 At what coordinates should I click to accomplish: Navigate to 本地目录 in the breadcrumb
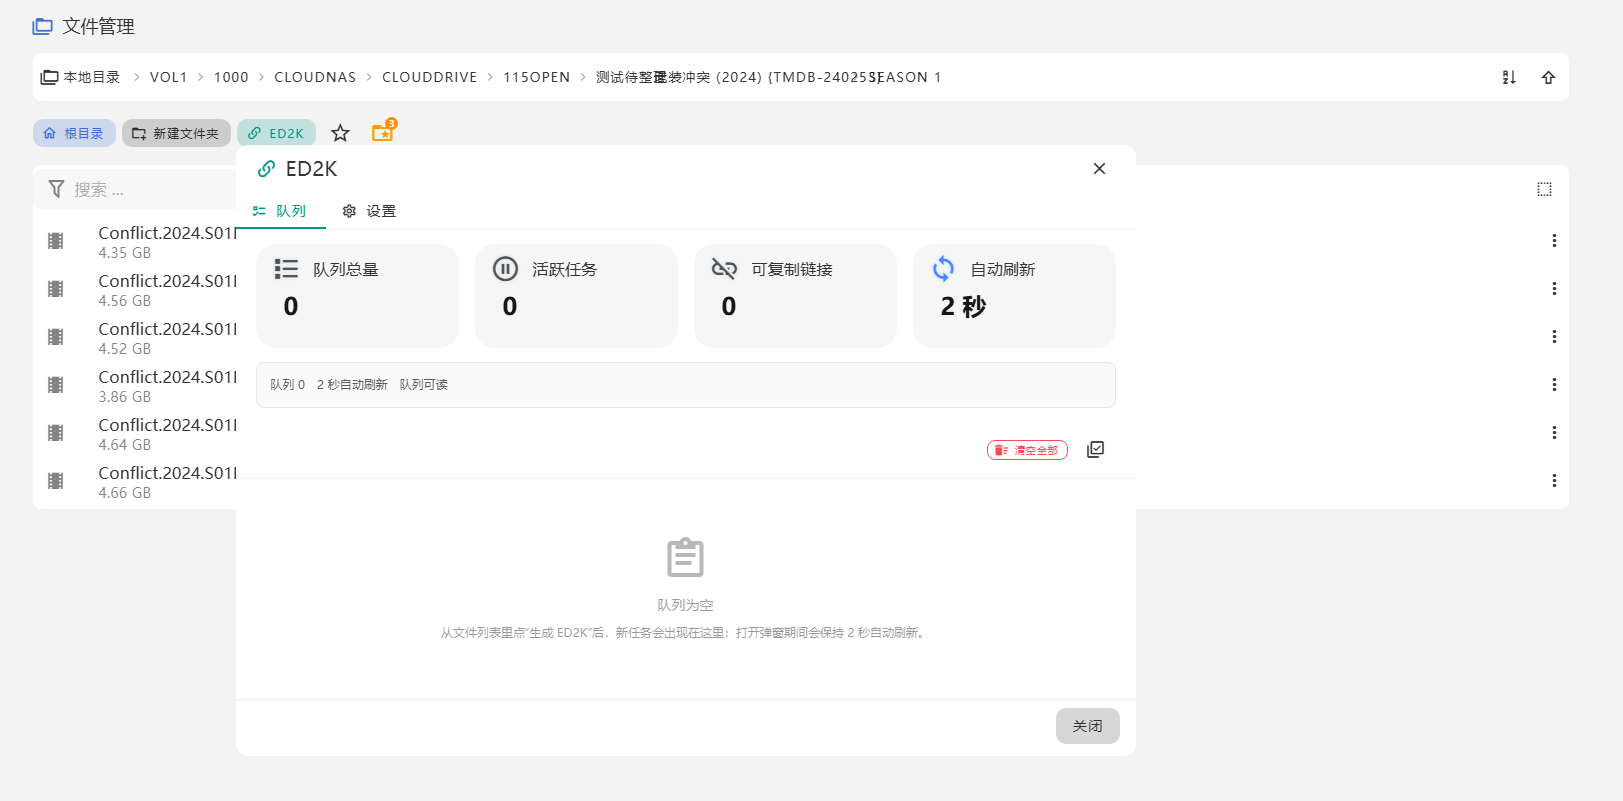click(80, 77)
